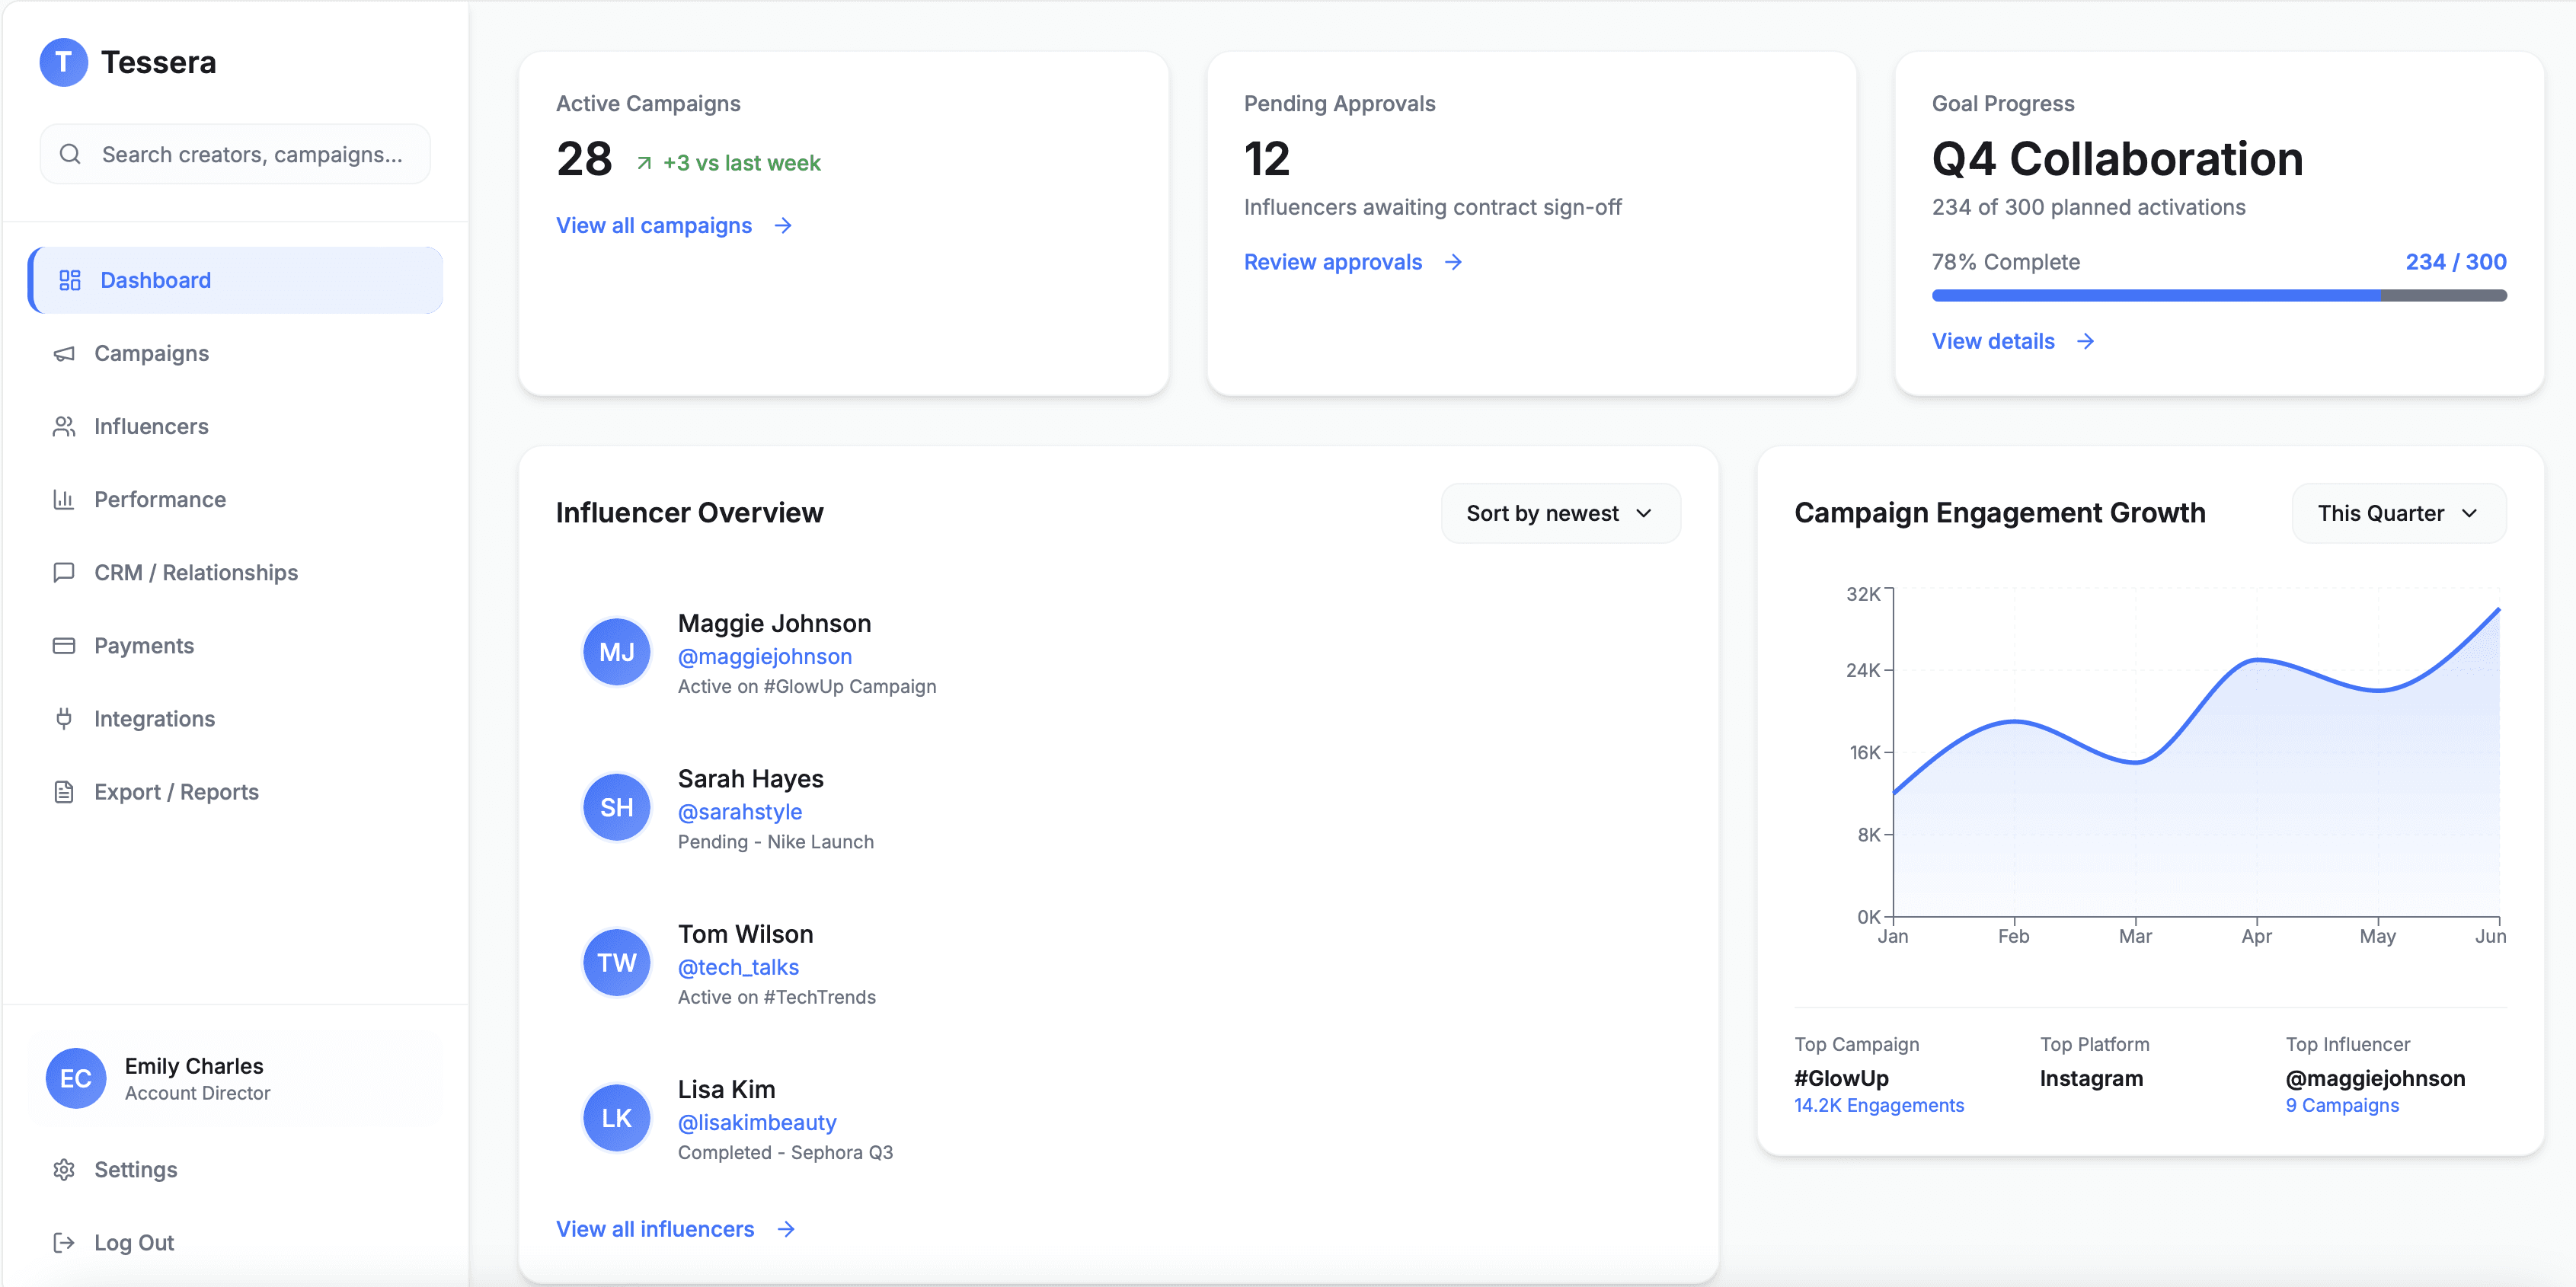The width and height of the screenshot is (2576, 1287).
Task: Click Instagram top platform label
Action: click(2091, 1078)
